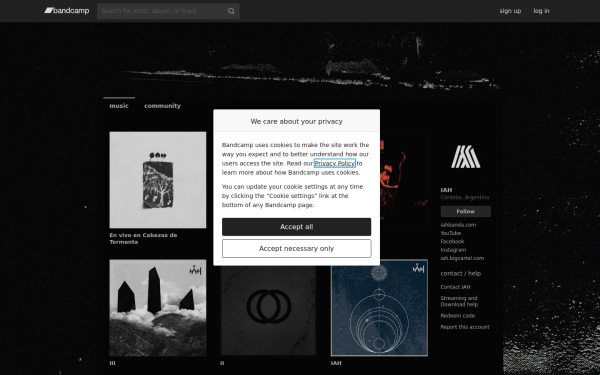The height and width of the screenshot is (375, 600).
Task: Open the IAH album blue cover
Action: [x=379, y=308]
